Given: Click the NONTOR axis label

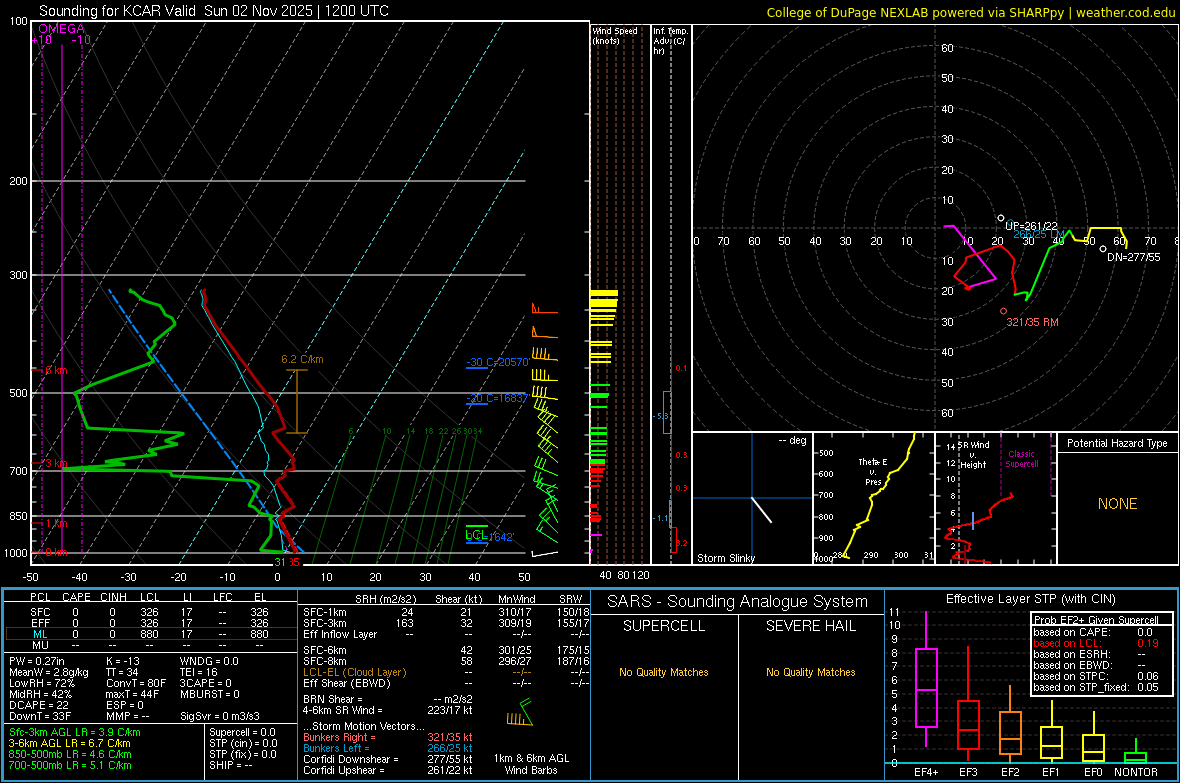Looking at the screenshot, I should pyautogui.click(x=1136, y=772).
